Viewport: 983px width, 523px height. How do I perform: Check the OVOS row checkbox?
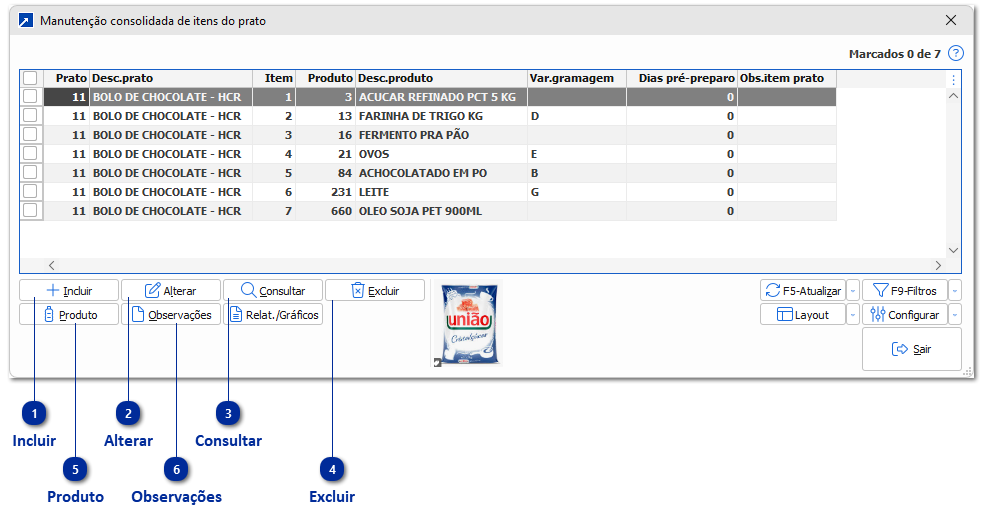(30, 154)
